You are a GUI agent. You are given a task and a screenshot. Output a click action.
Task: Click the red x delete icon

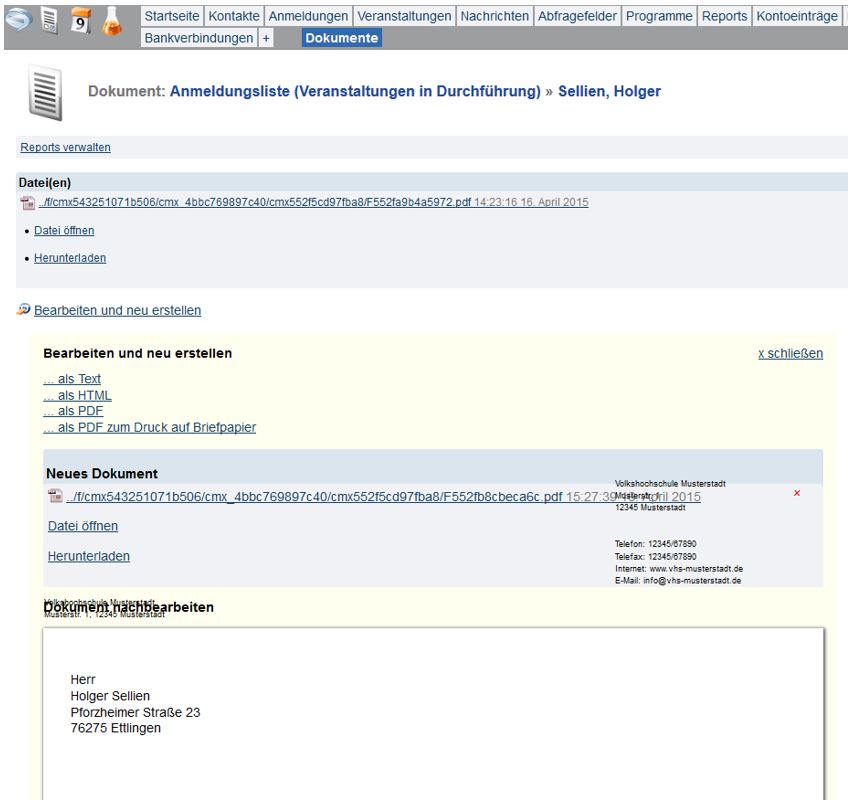(x=796, y=493)
